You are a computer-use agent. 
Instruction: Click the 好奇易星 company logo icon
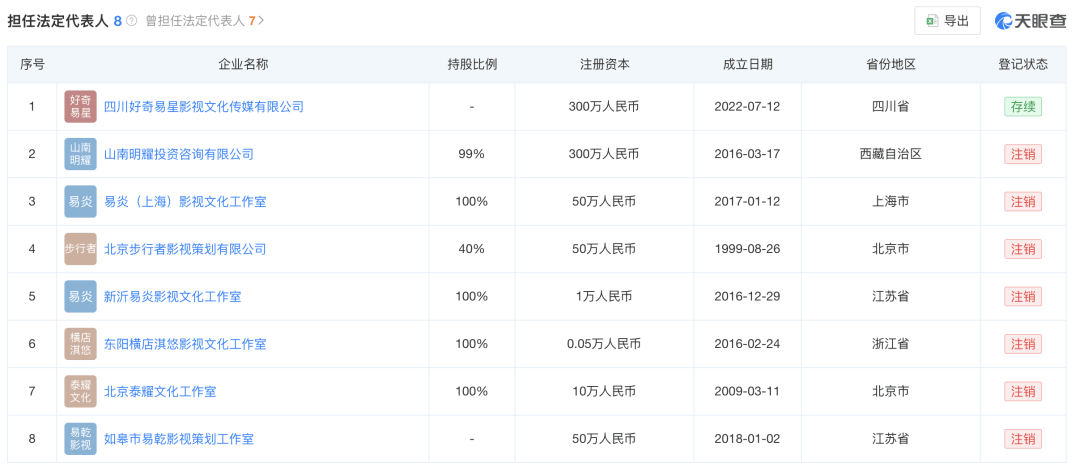point(80,107)
